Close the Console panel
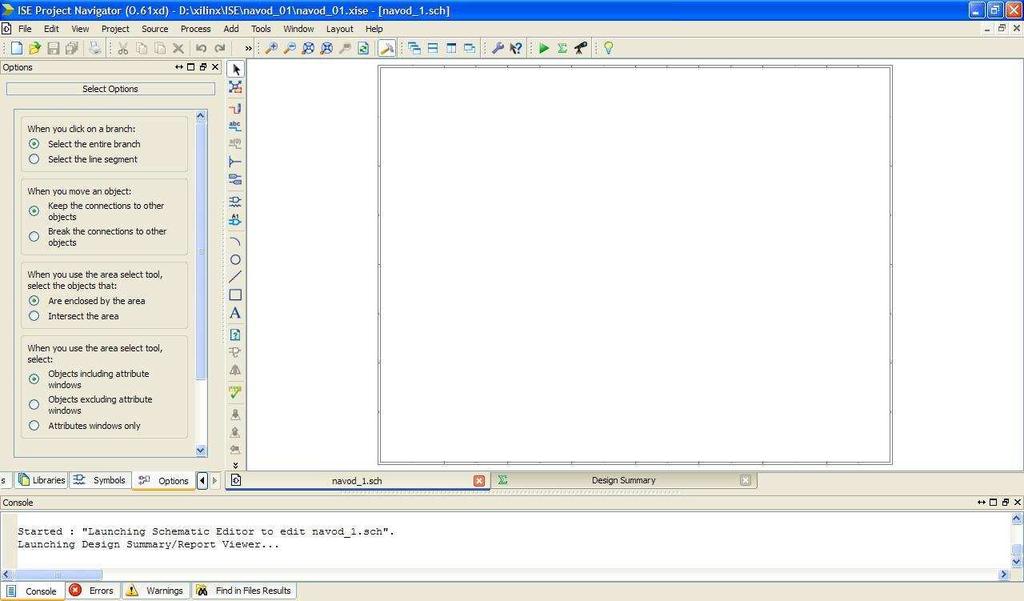This screenshot has height=601, width=1024. pyautogui.click(x=1017, y=502)
